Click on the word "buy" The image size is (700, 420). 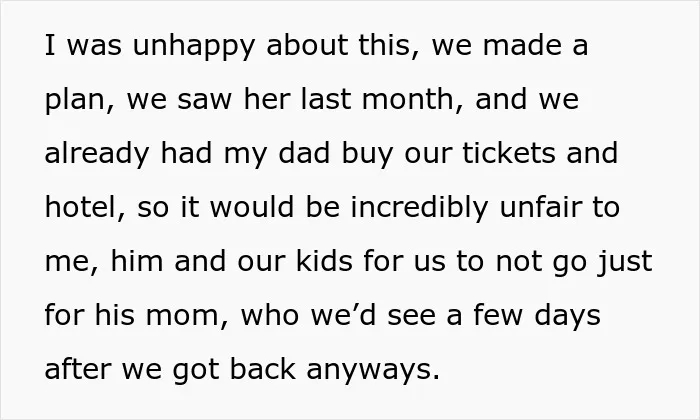point(367,154)
